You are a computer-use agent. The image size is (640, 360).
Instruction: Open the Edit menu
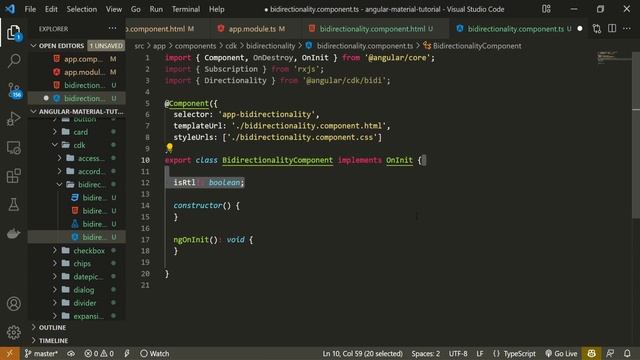pyautogui.click(x=51, y=9)
